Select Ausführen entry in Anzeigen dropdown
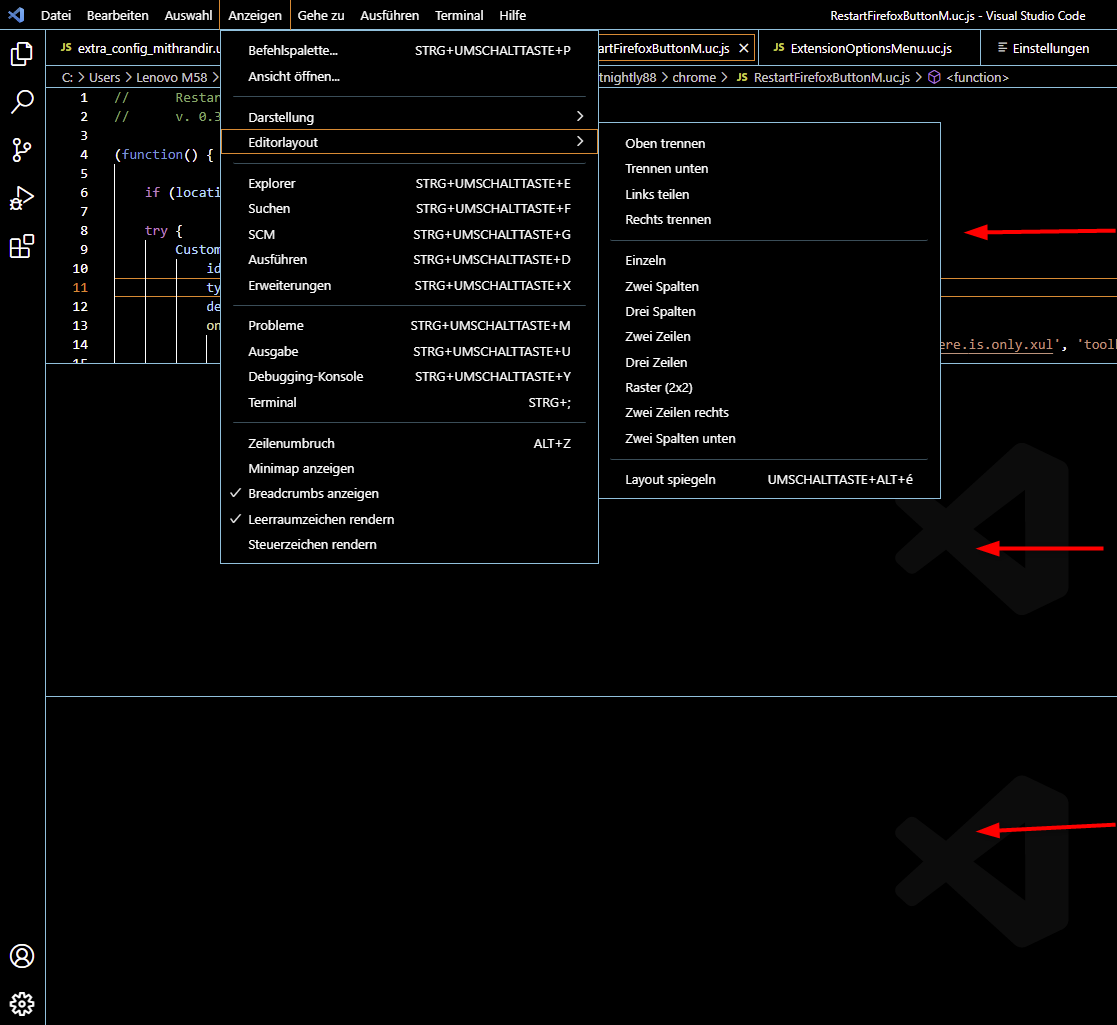This screenshot has height=1025, width=1117. tap(410, 259)
